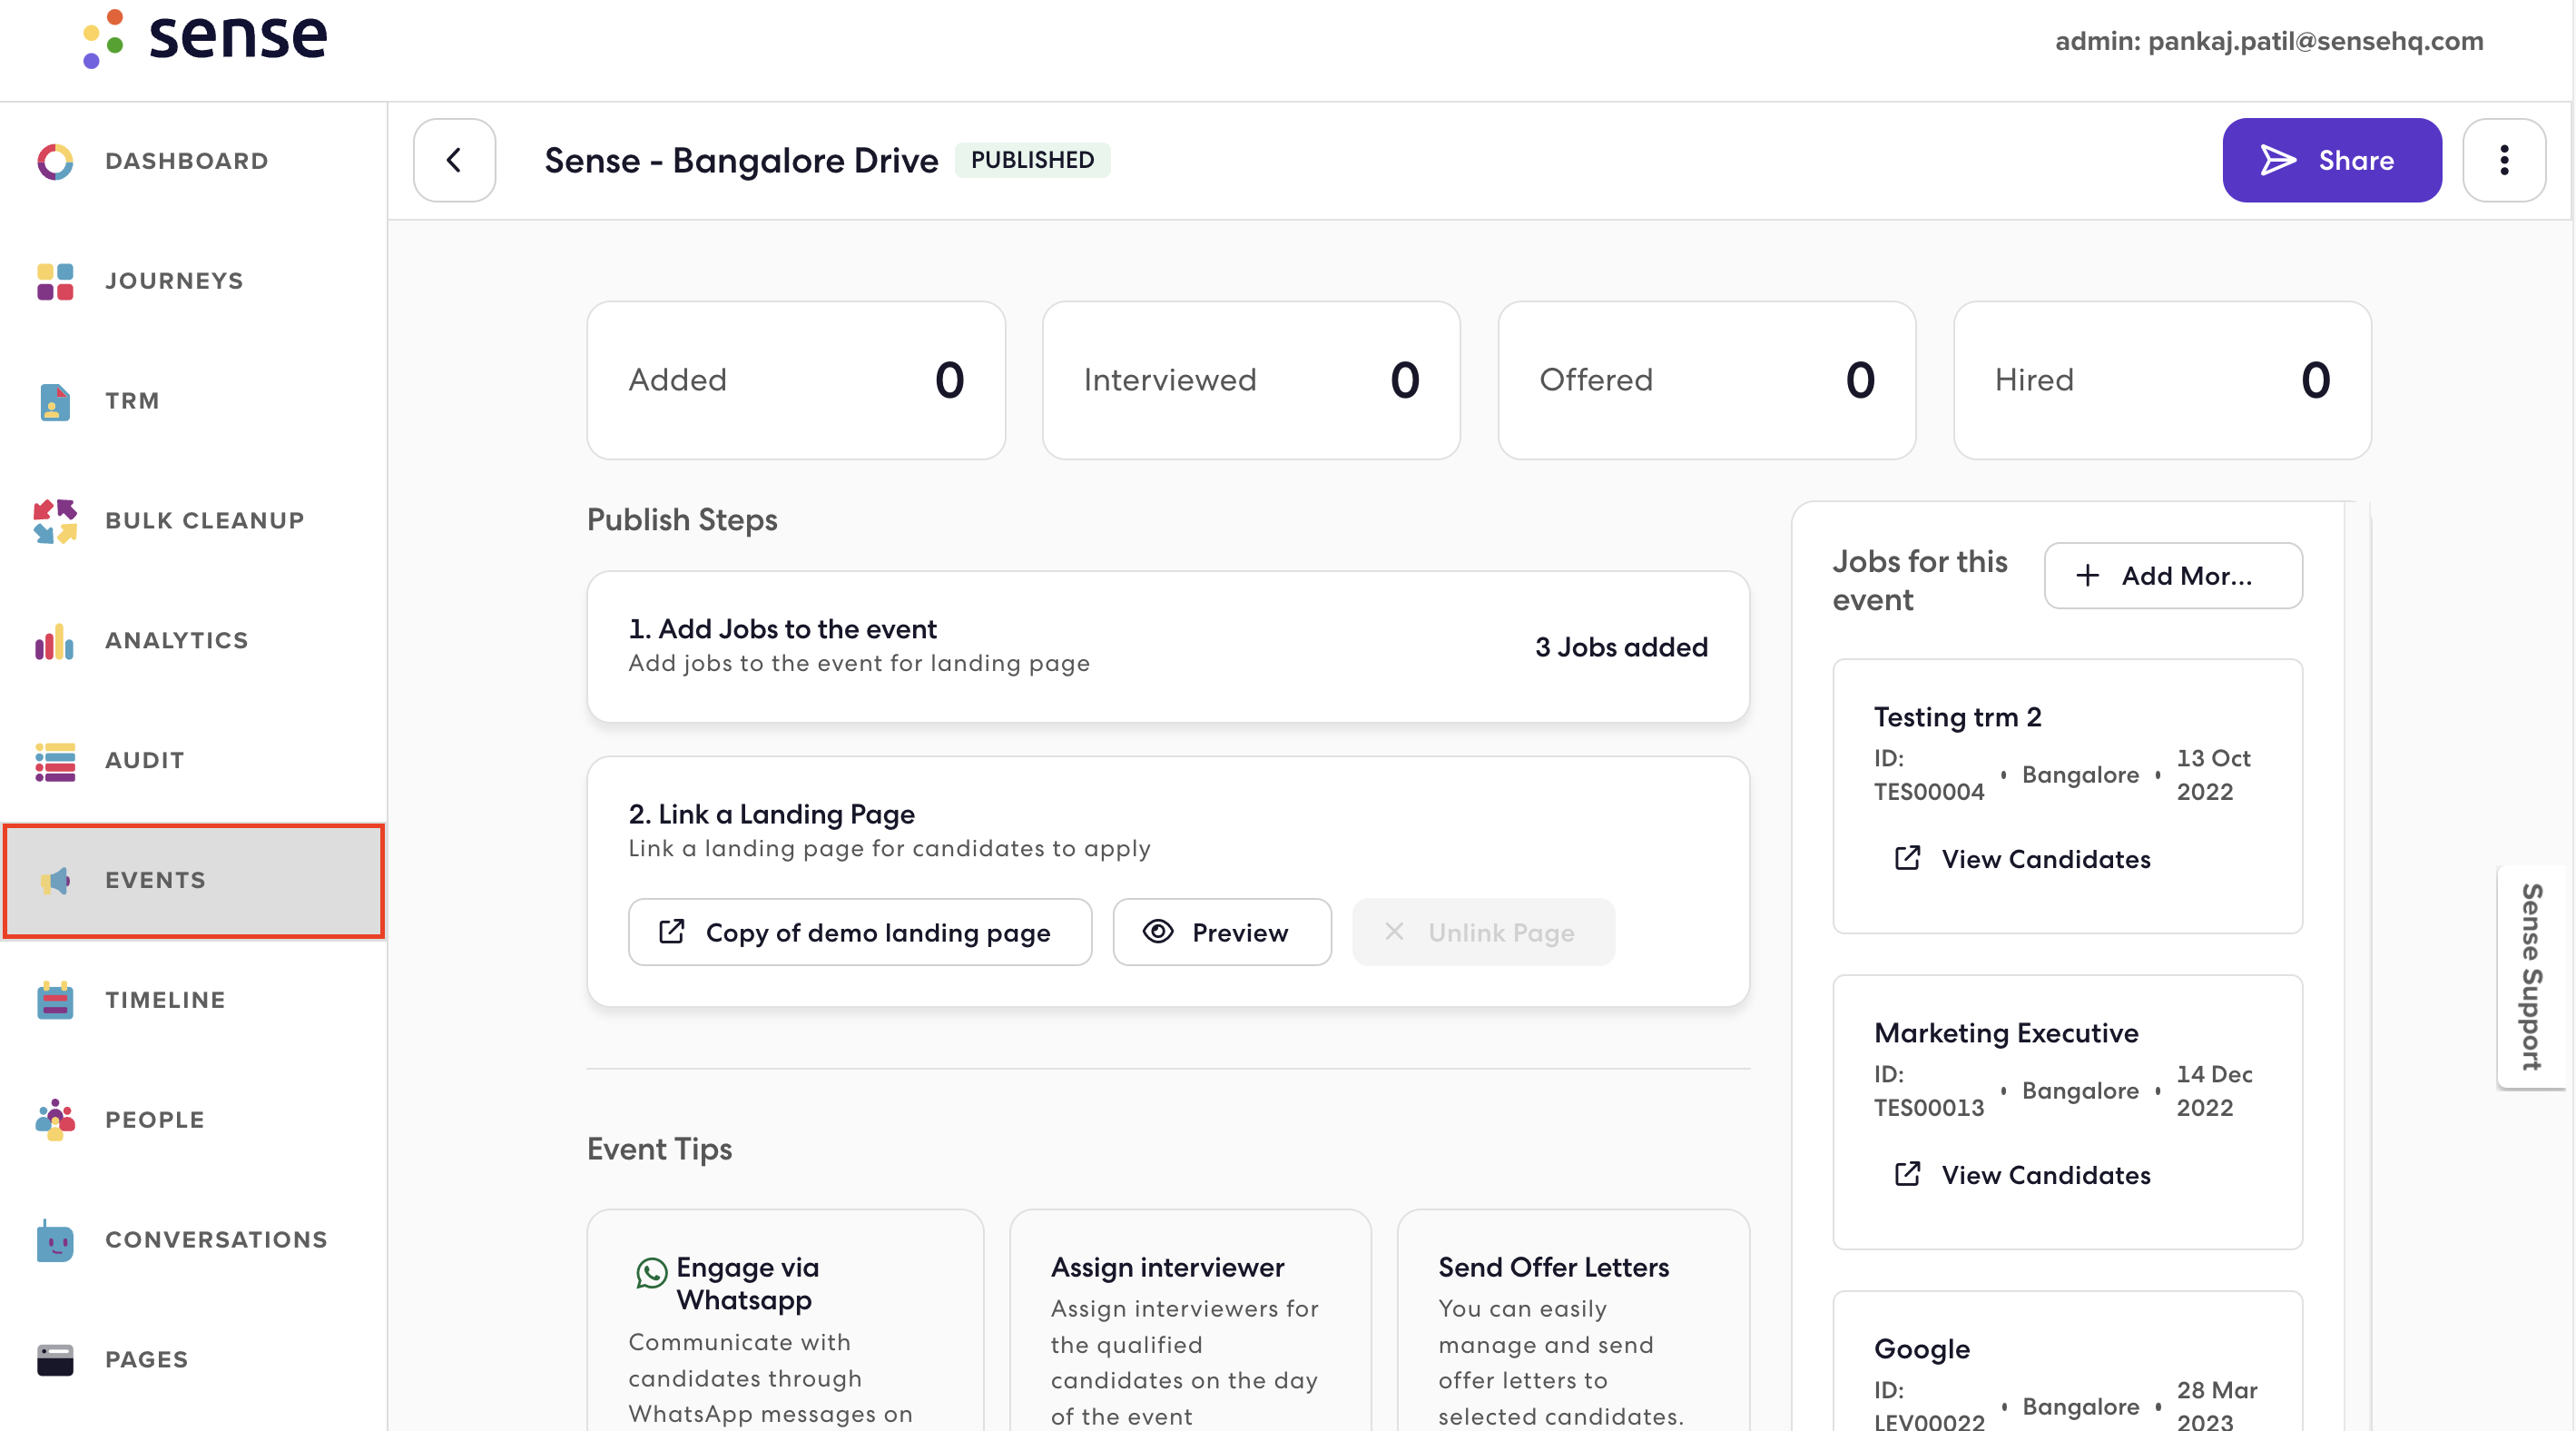Viewport: 2576px width, 1431px height.
Task: Open the Dashboard sidebar icon
Action: (x=55, y=161)
